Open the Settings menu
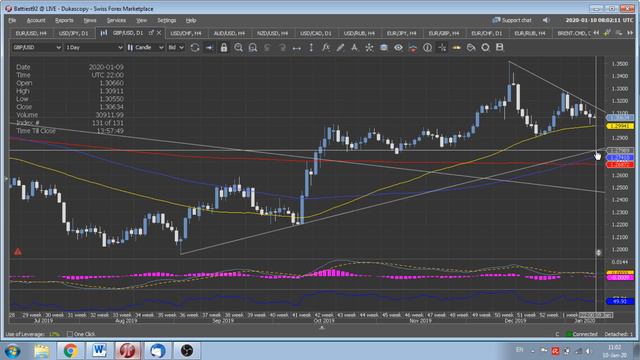This screenshot has height=360, width=640. click(167, 20)
